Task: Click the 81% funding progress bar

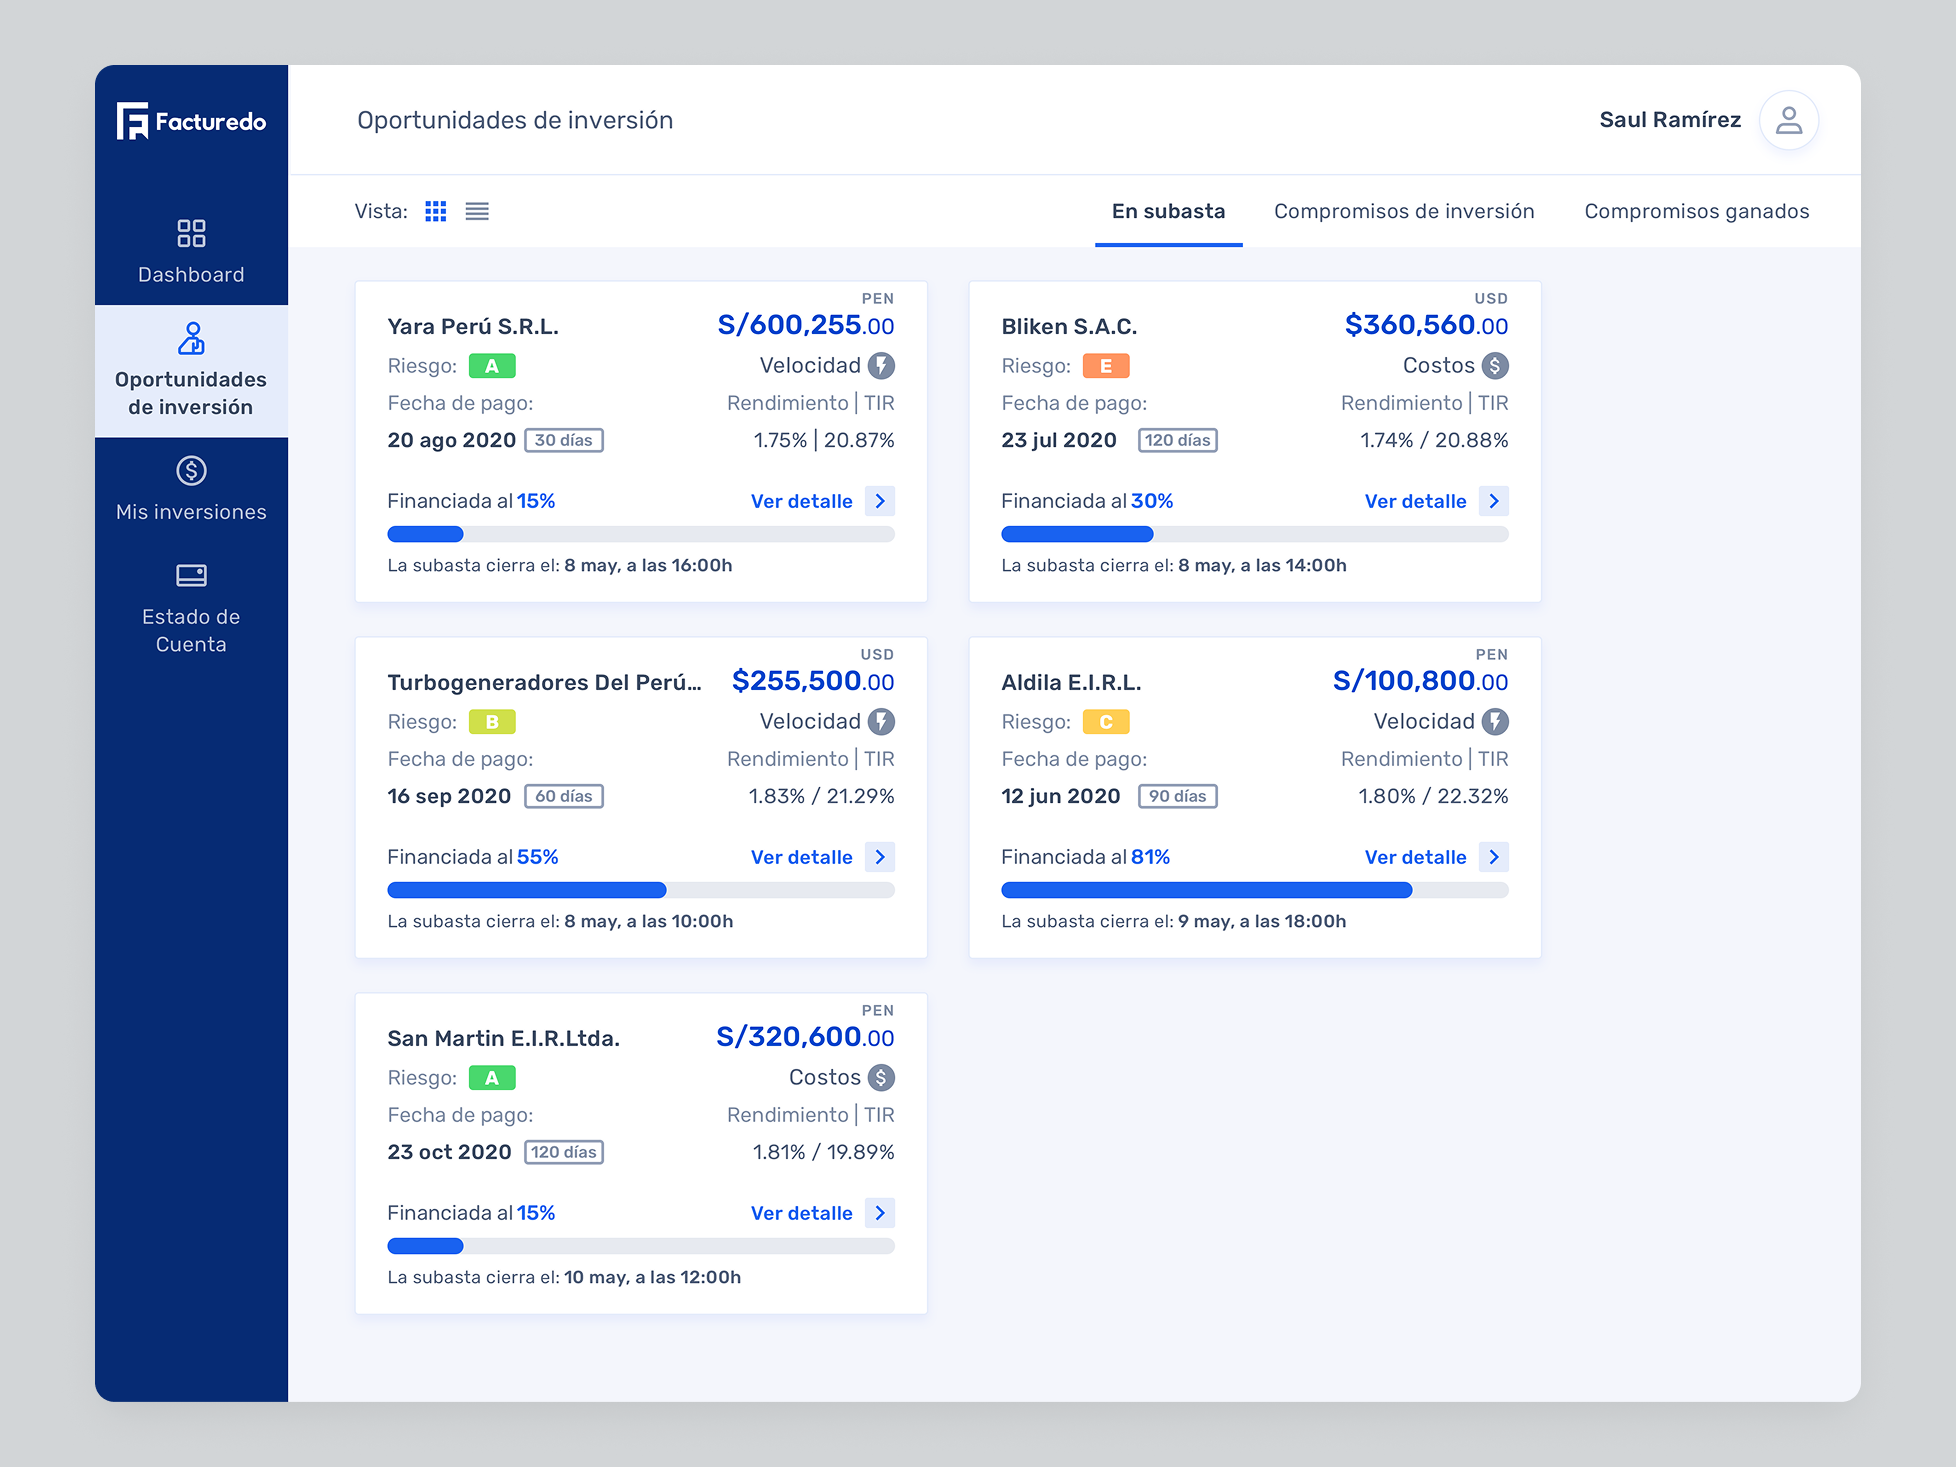Action: (x=1255, y=890)
